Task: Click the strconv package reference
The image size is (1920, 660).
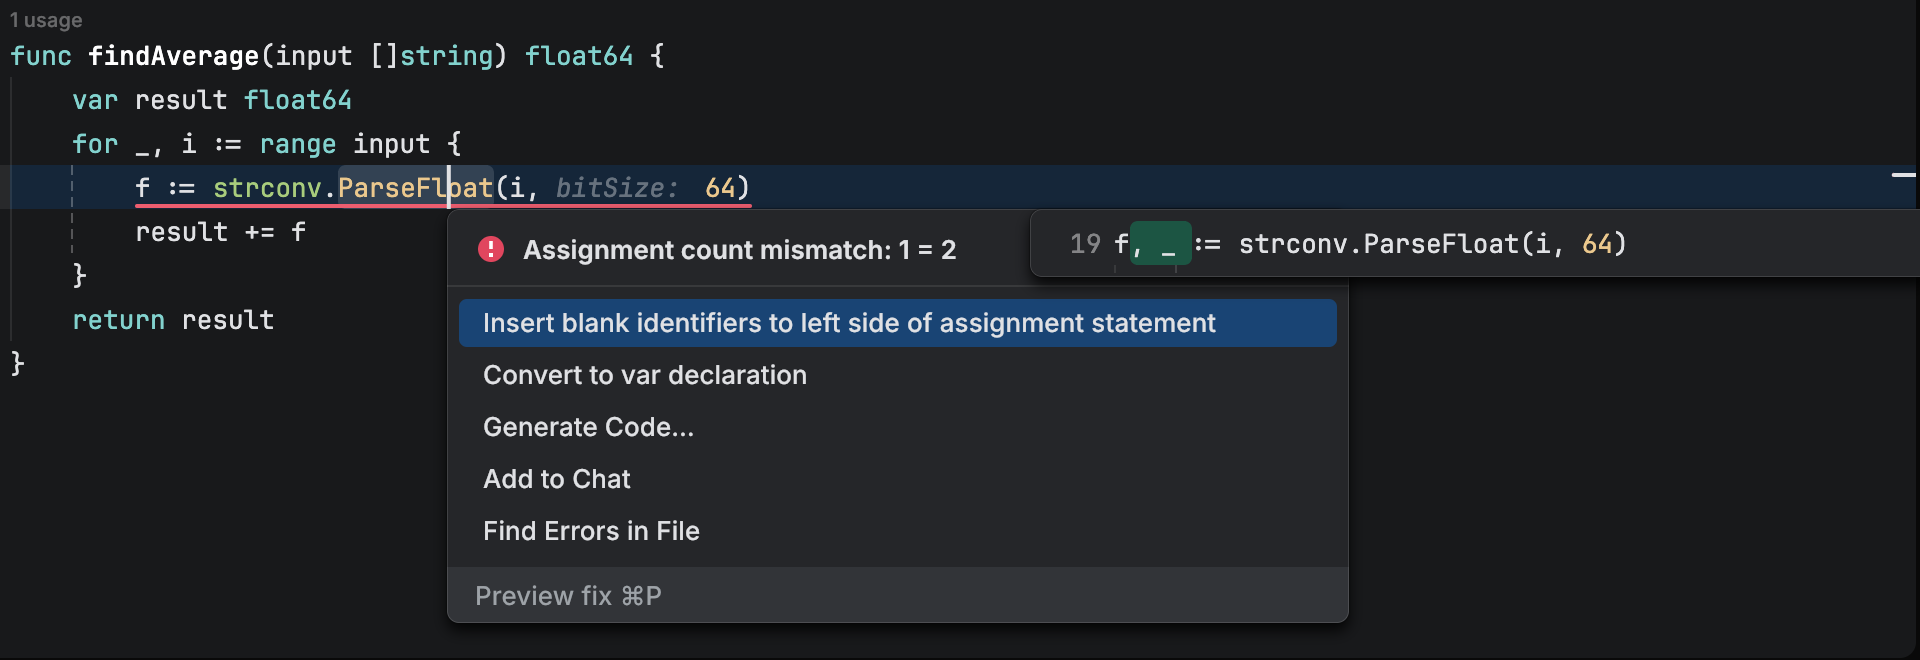Action: click(x=267, y=188)
